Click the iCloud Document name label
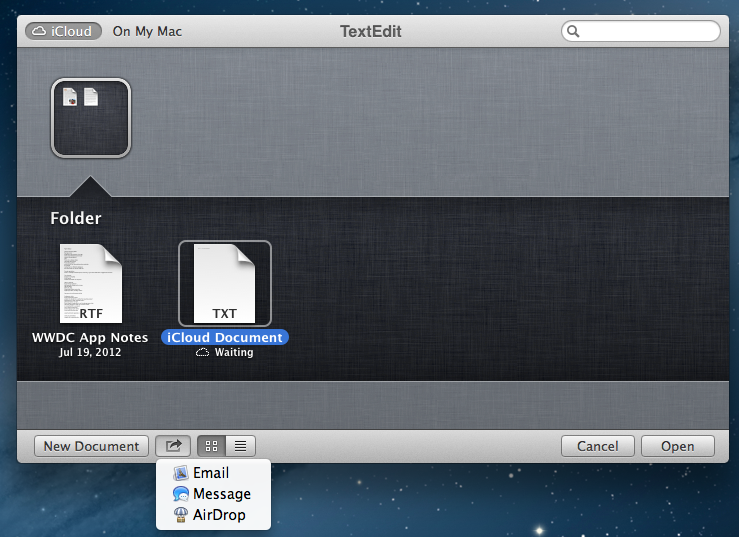 pyautogui.click(x=225, y=337)
